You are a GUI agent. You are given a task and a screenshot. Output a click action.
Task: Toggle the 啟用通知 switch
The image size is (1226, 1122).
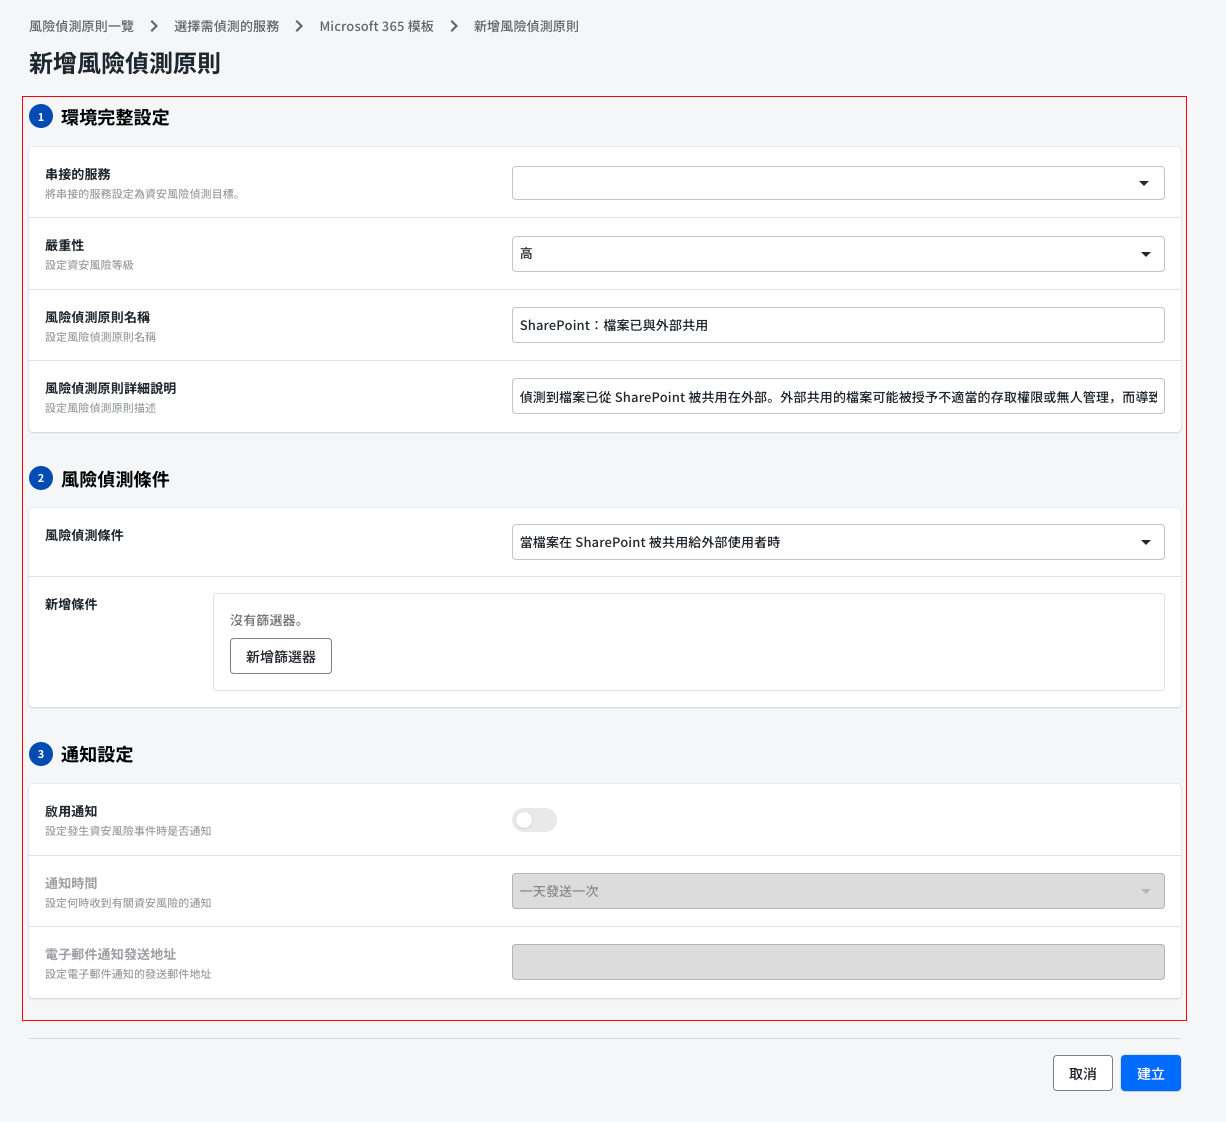pos(534,820)
